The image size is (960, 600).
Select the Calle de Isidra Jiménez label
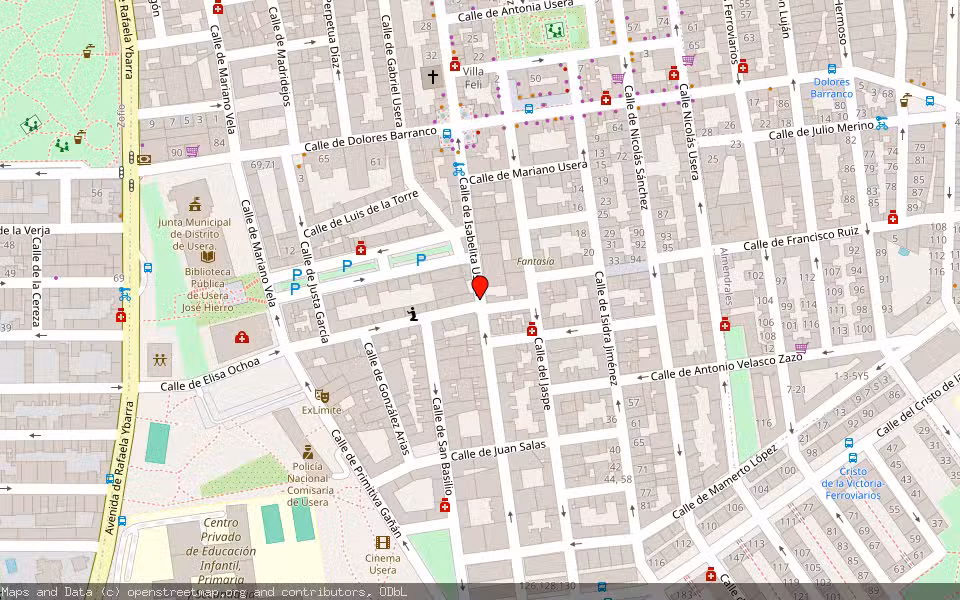point(606,328)
